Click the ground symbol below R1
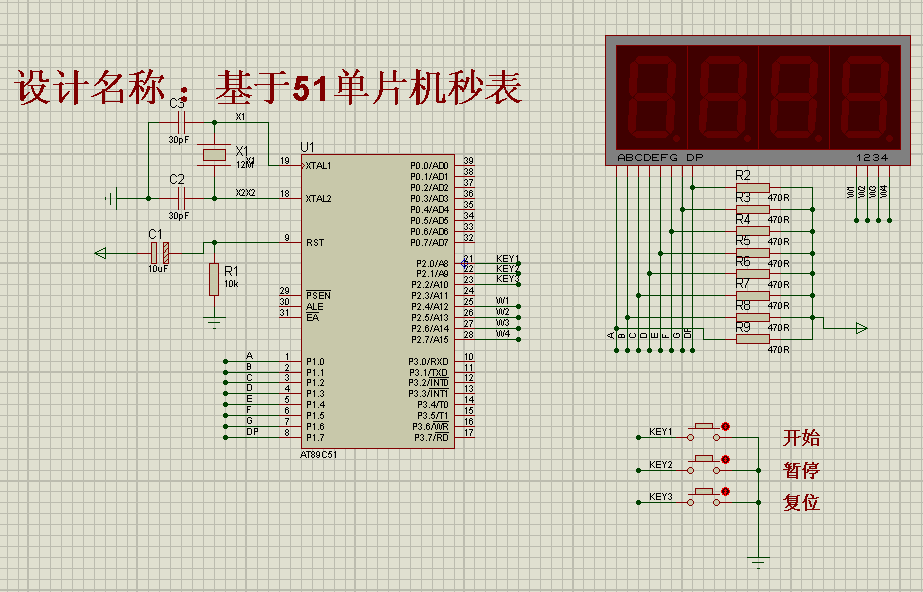 click(213, 322)
